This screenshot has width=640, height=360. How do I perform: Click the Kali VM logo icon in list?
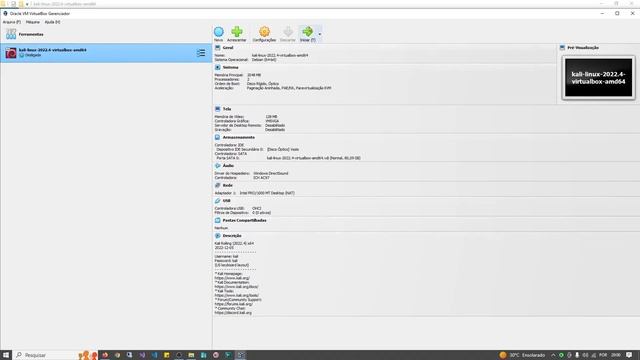(x=11, y=53)
